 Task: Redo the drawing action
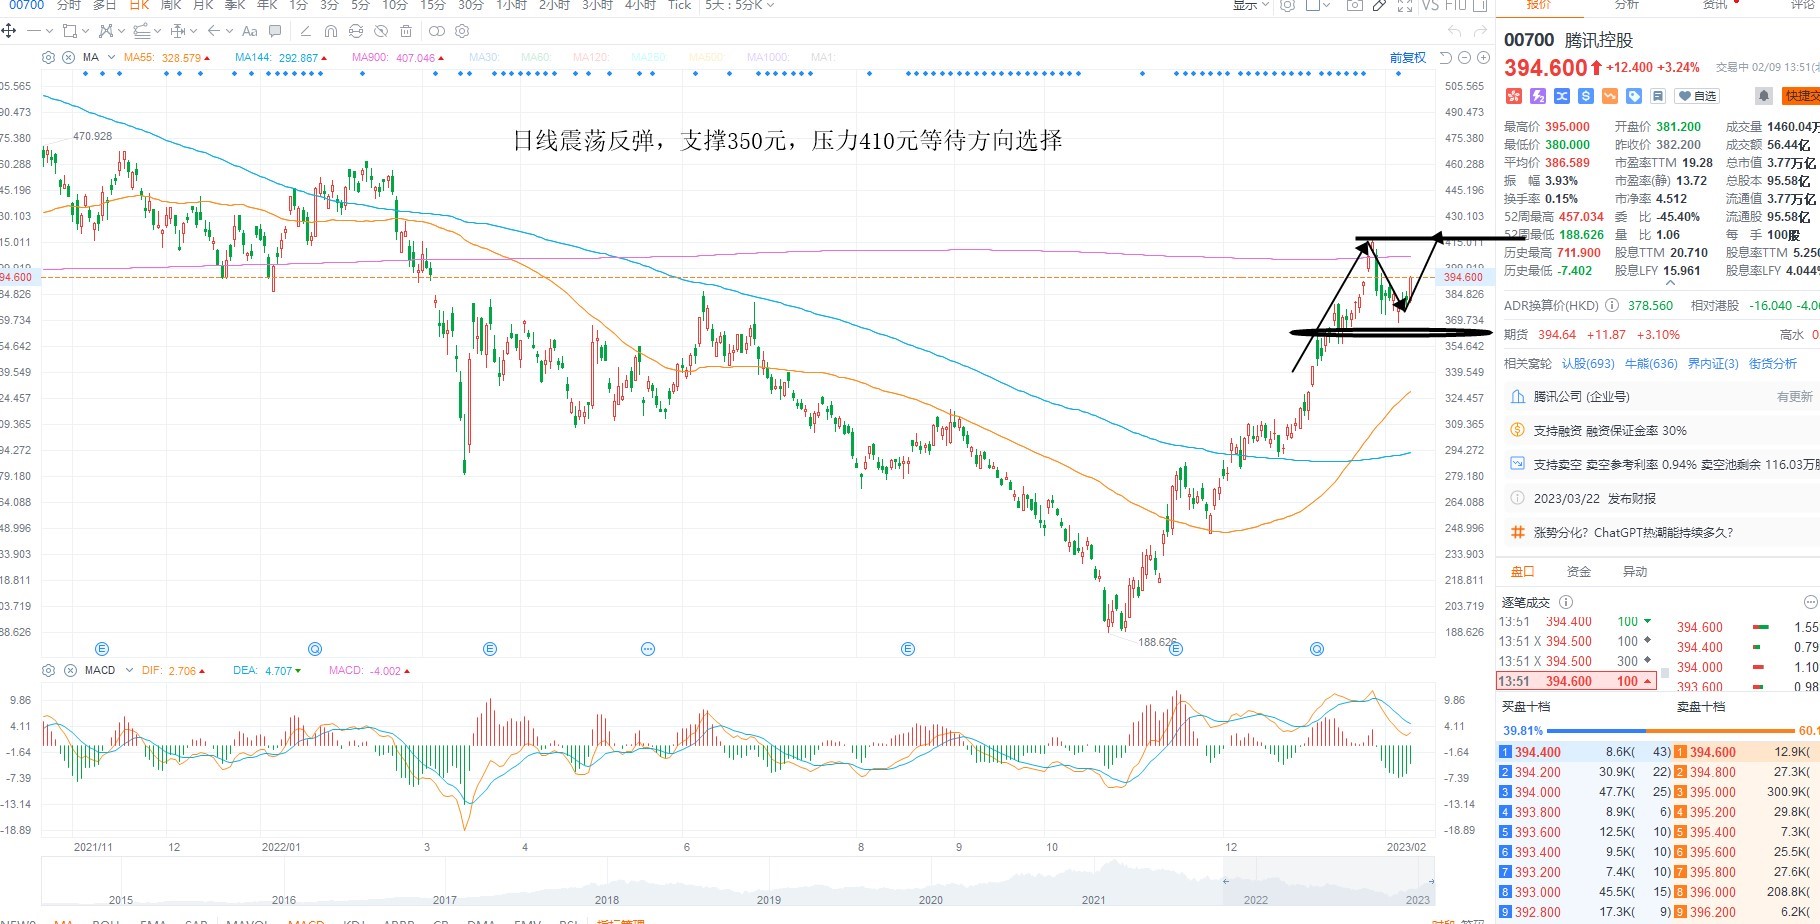click(1480, 31)
